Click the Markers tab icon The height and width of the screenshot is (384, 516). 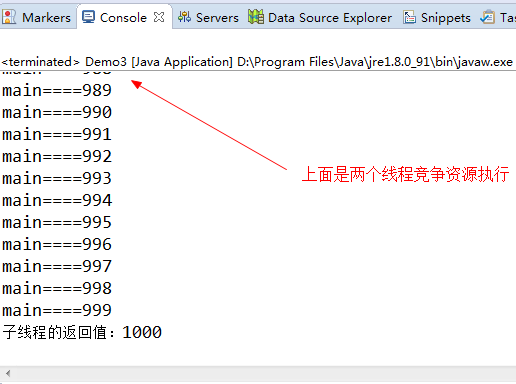coord(9,17)
